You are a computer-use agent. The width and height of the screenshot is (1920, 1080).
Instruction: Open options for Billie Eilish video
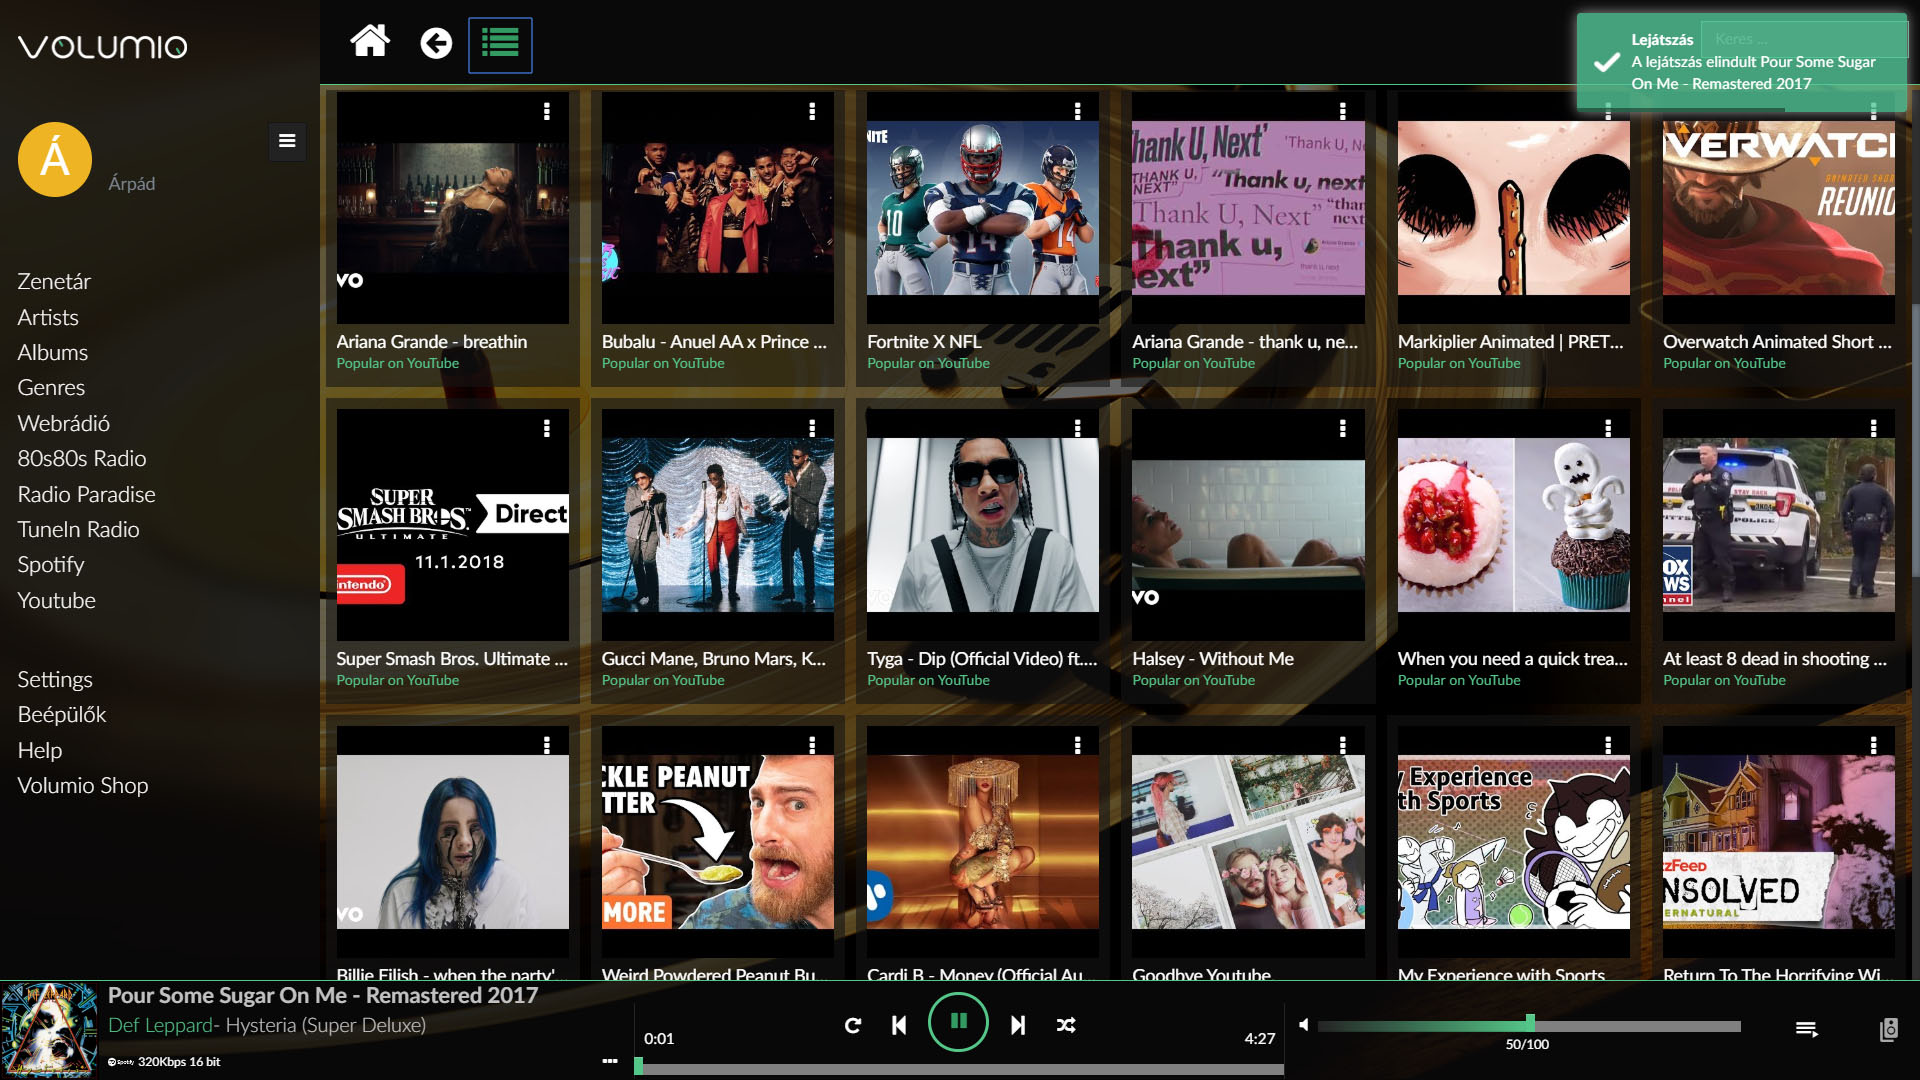[547, 745]
